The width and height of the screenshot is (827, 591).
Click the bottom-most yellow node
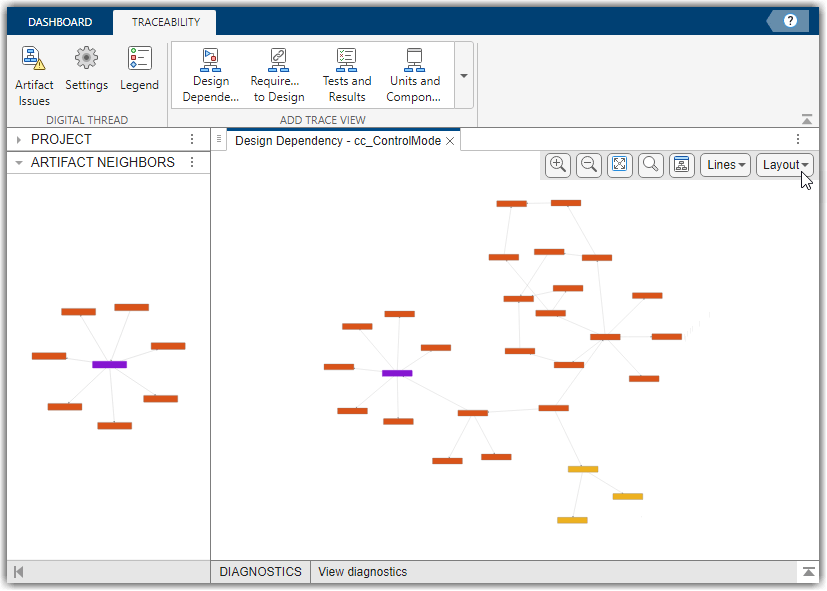coord(572,520)
